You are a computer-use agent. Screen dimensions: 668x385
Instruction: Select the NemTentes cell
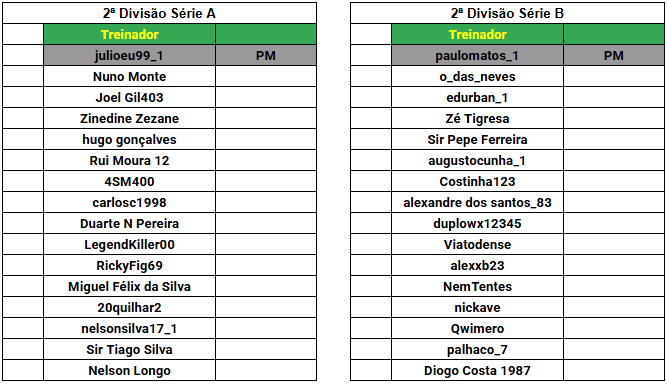coord(478,286)
